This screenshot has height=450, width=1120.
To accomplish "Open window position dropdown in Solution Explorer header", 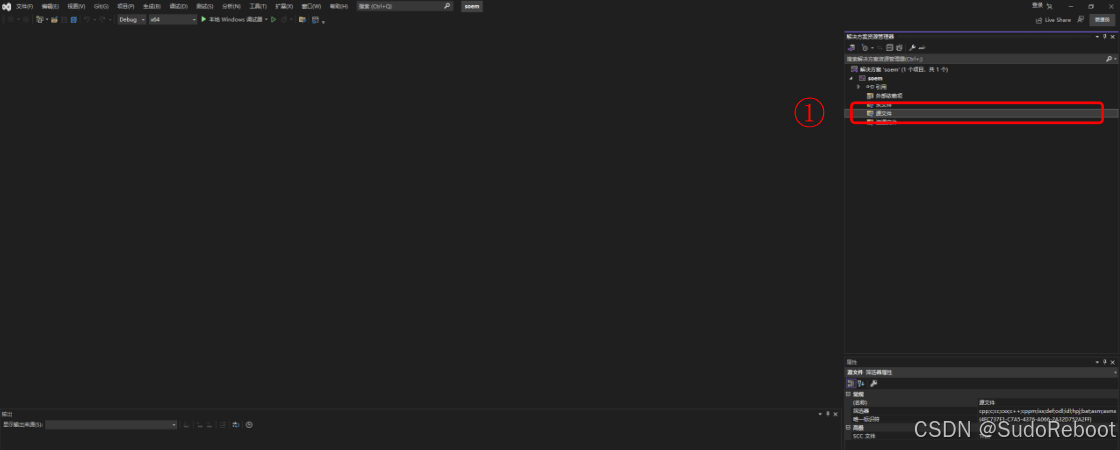I will 1097,36.
